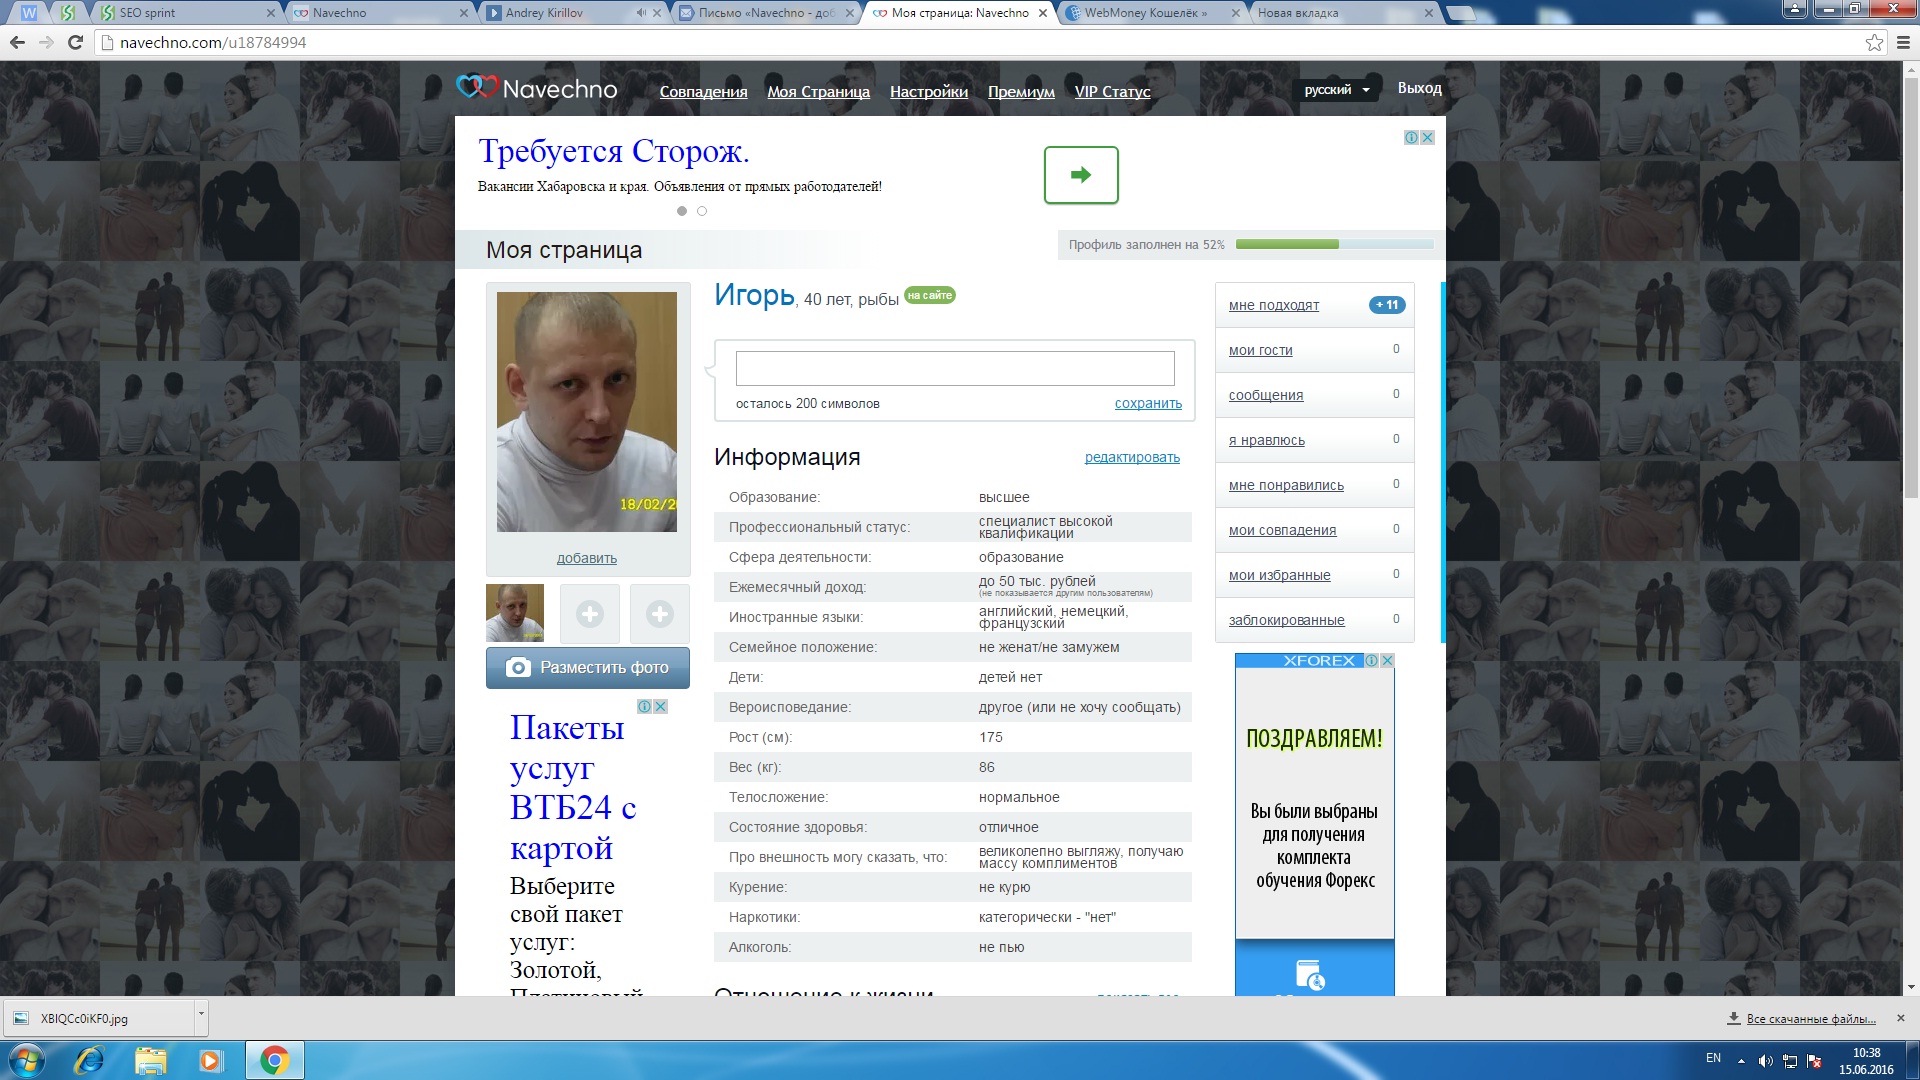The height and width of the screenshot is (1080, 1920).
Task: Select first ad carousel dot
Action: [682, 211]
